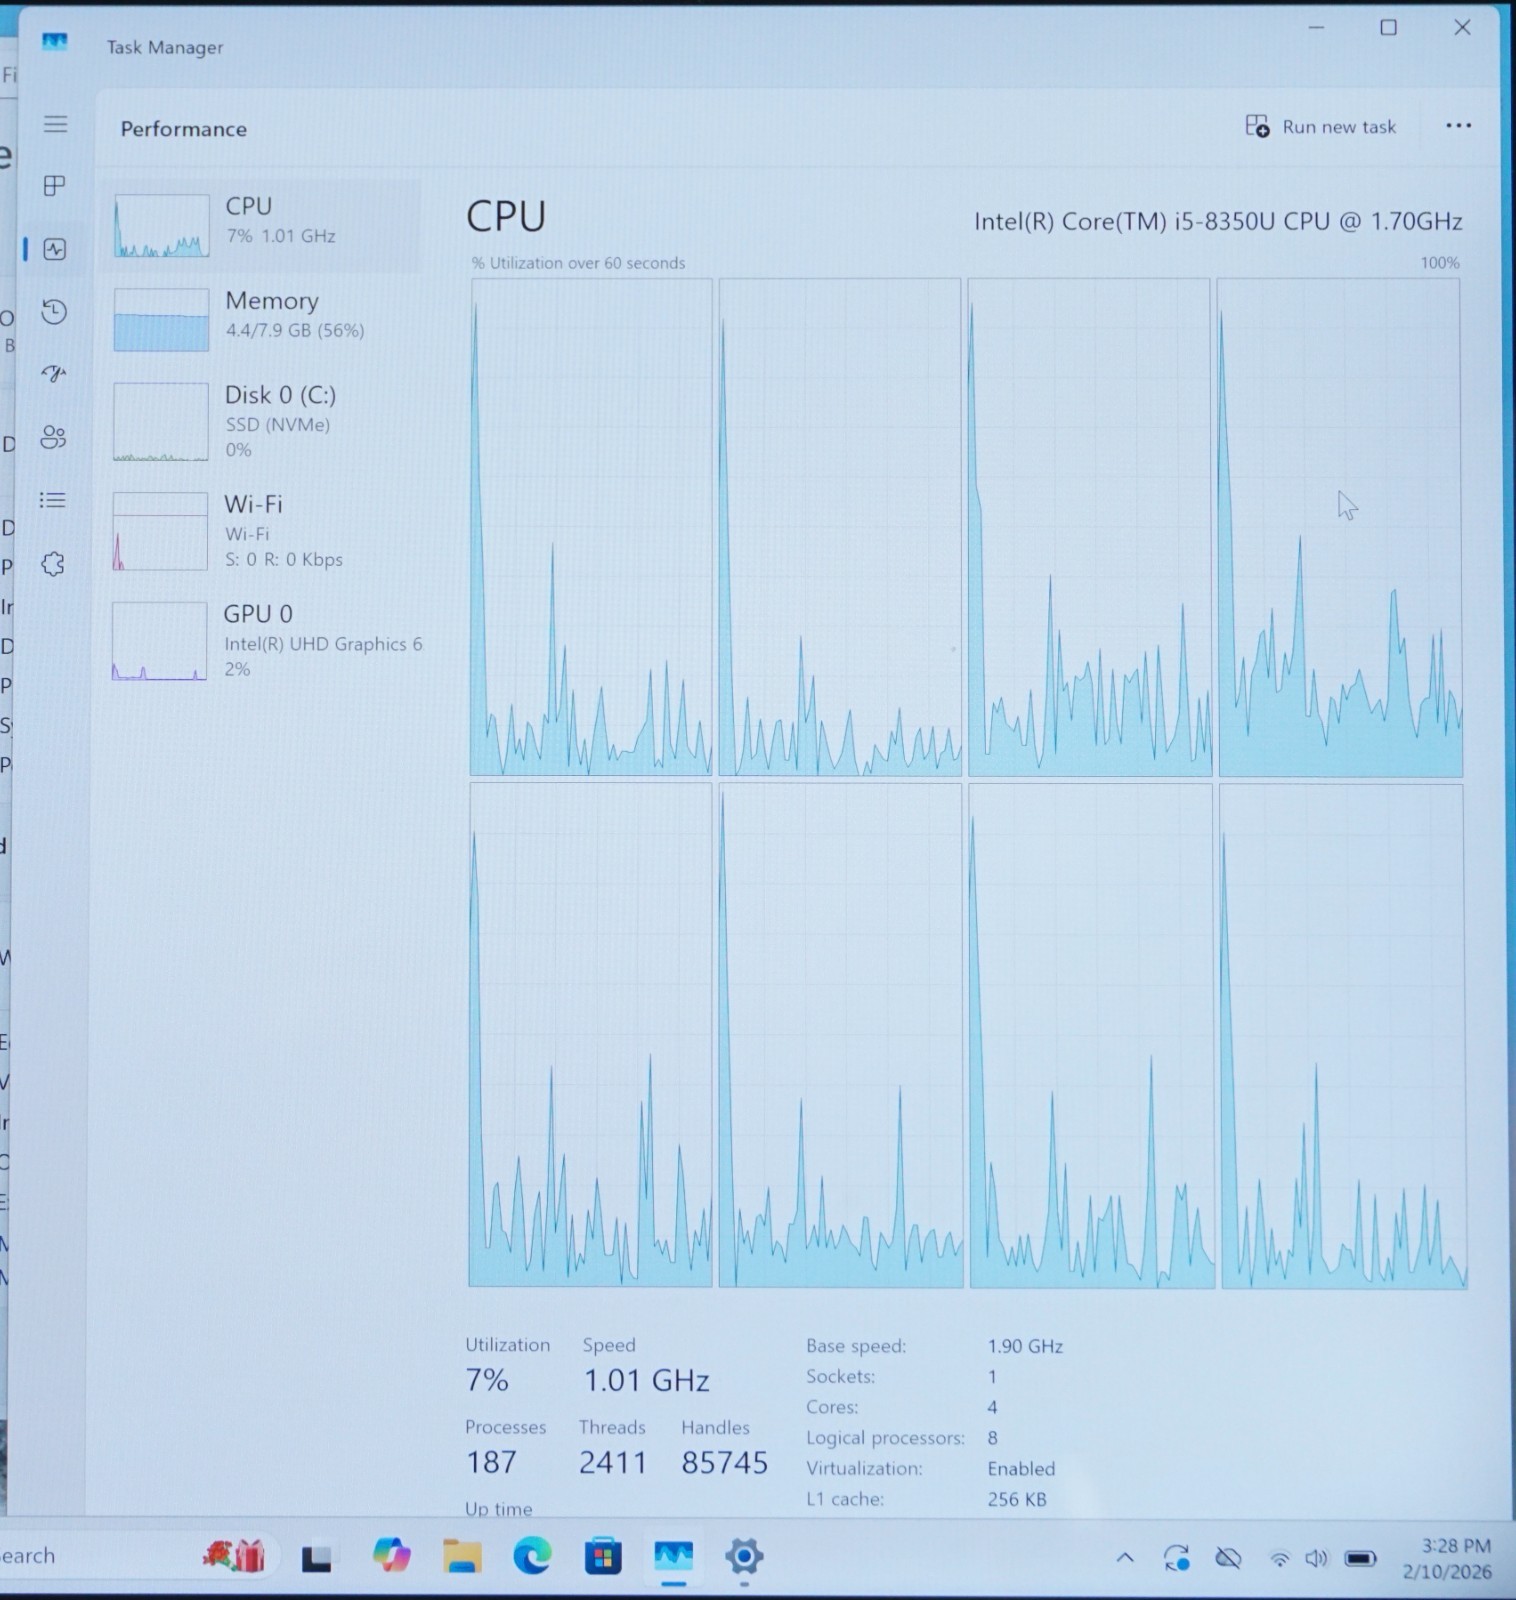Click the CPU mini graph thumbnail
The width and height of the screenshot is (1516, 1600).
(161, 226)
